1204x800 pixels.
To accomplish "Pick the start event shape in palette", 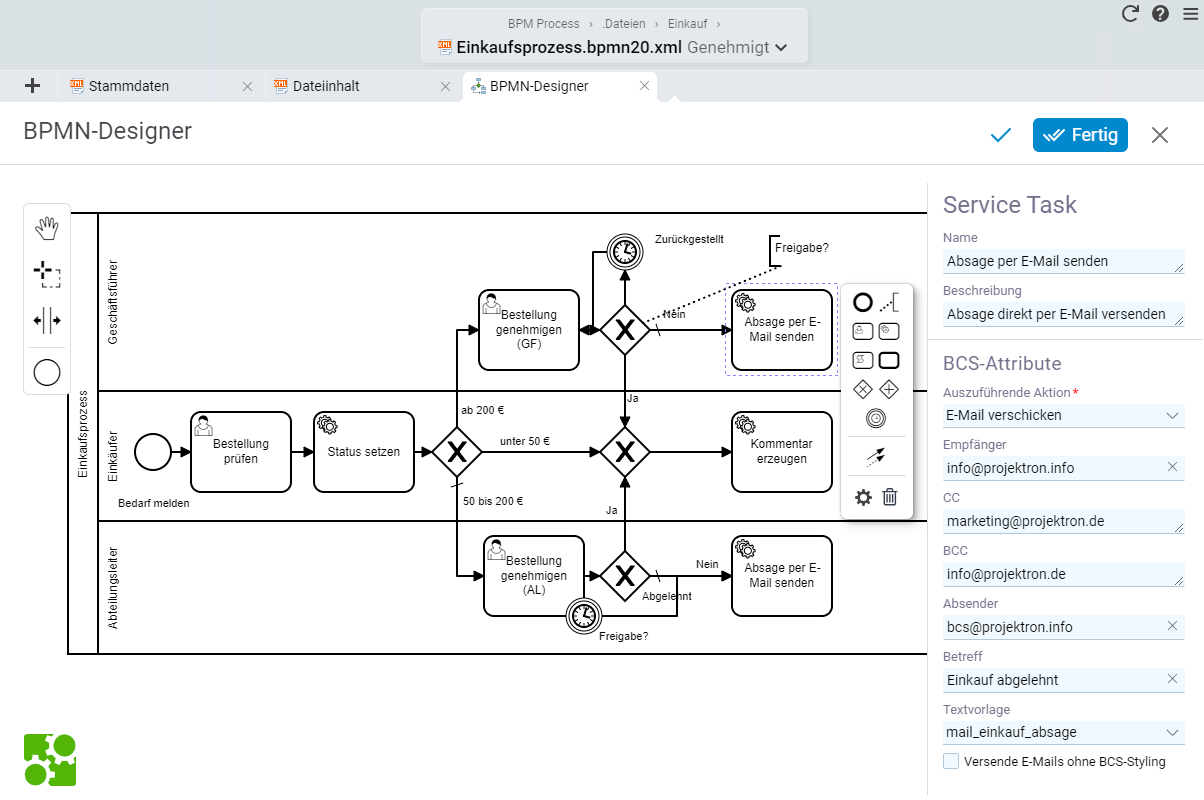I will [x=47, y=373].
